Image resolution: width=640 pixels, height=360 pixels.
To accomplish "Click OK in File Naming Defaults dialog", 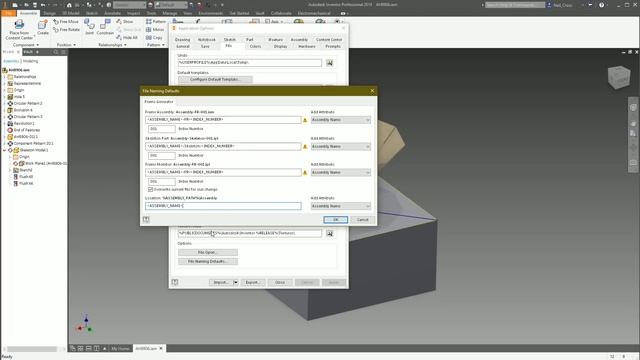I will click(336, 220).
